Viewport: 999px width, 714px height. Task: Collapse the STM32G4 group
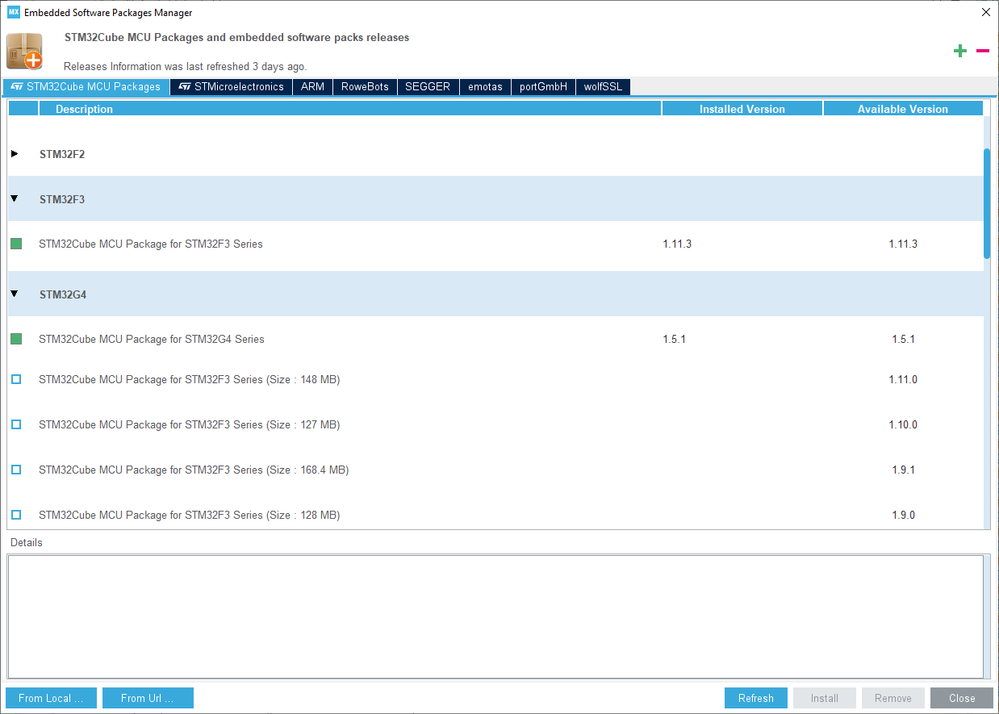(x=14, y=294)
